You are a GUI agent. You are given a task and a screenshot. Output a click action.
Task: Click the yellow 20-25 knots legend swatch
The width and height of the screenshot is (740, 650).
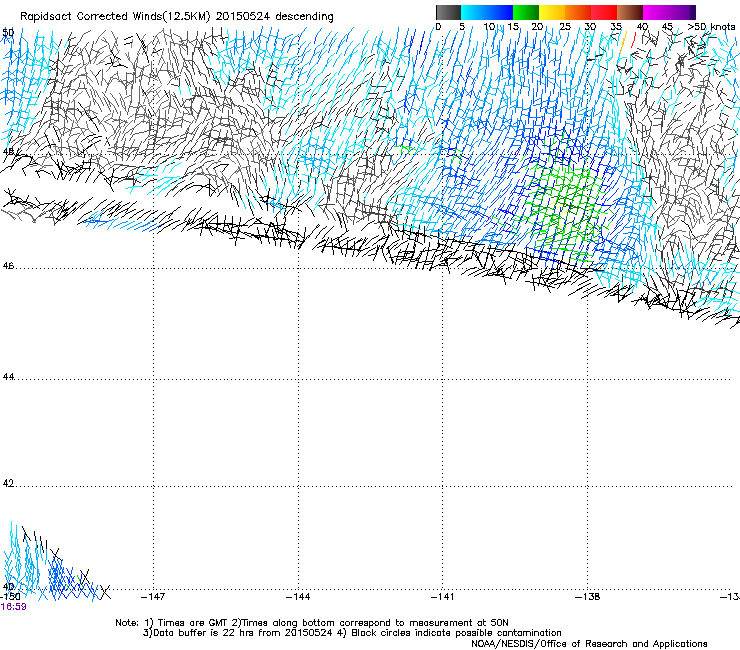pos(552,12)
